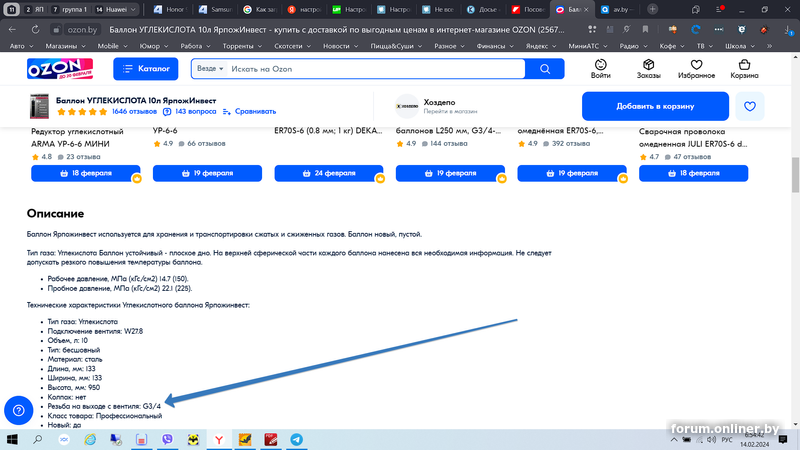Switch to the av.by tab
The height and width of the screenshot is (450, 800).
(618, 9)
